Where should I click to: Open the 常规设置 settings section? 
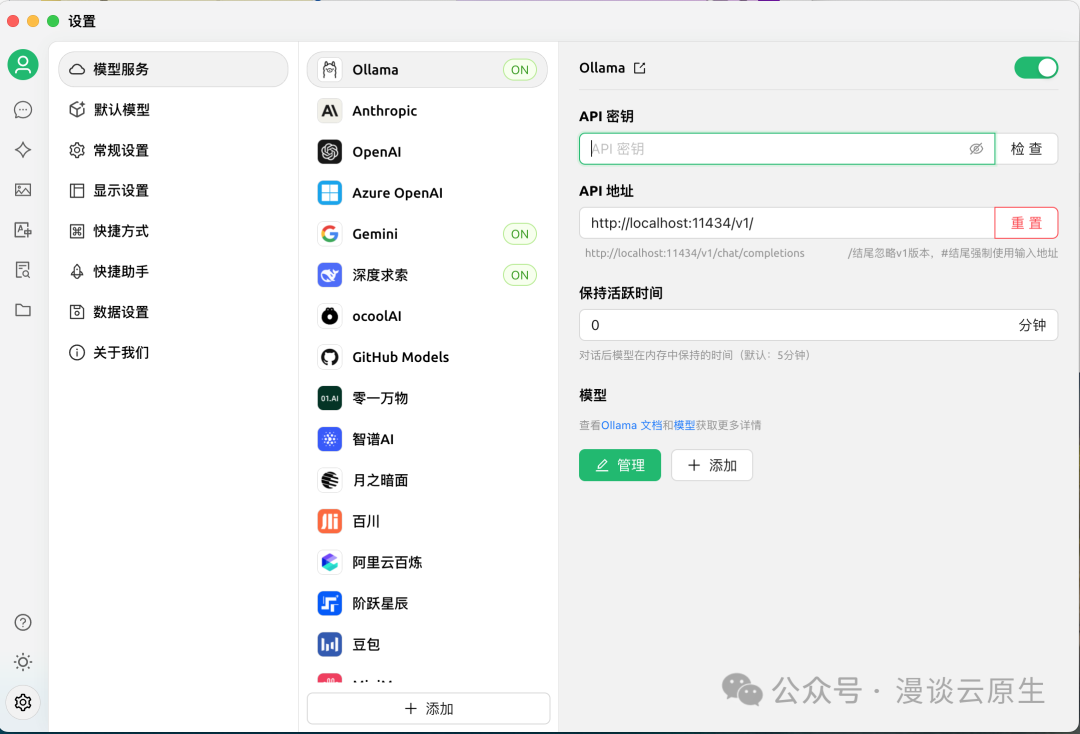click(x=174, y=150)
